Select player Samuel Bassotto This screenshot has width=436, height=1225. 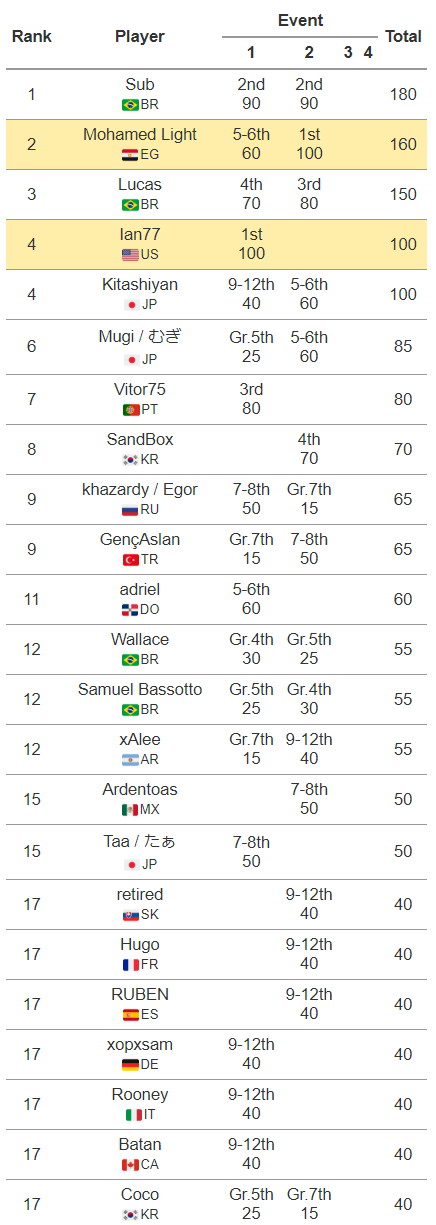coord(140,690)
